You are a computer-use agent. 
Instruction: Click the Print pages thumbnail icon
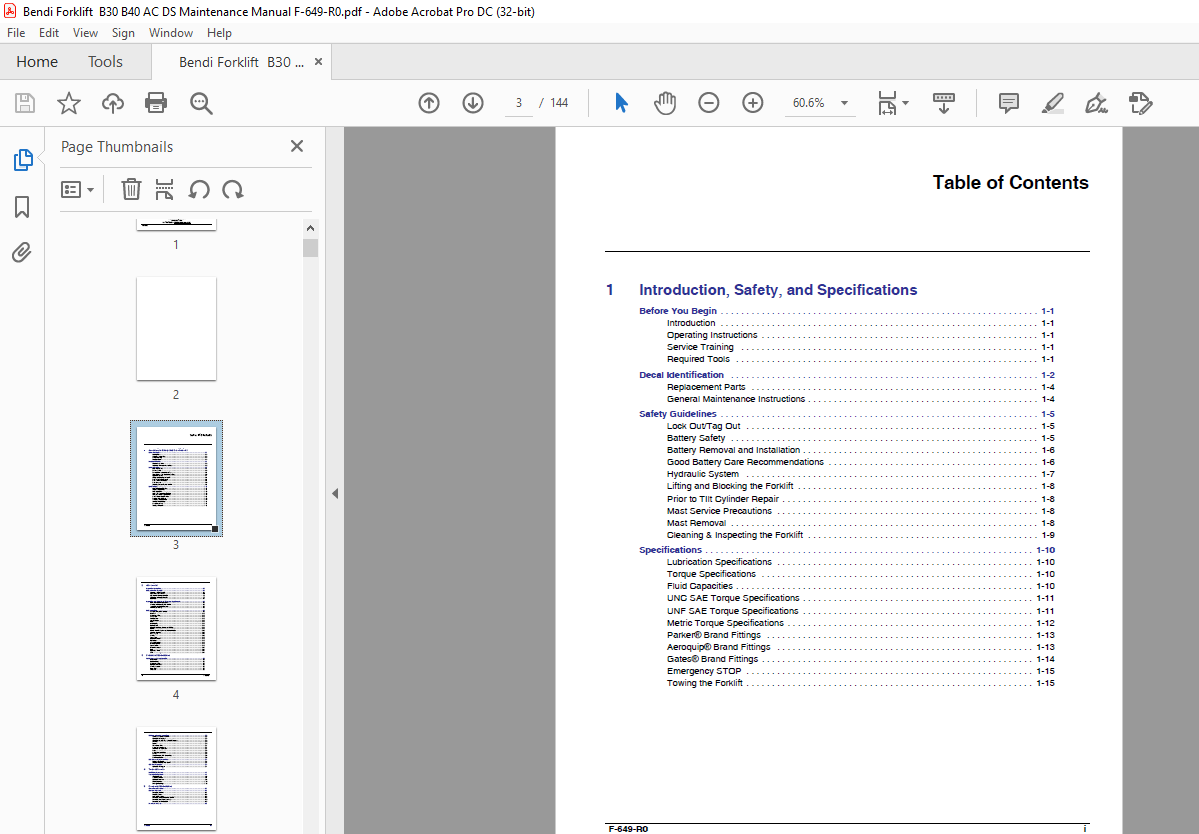click(164, 189)
